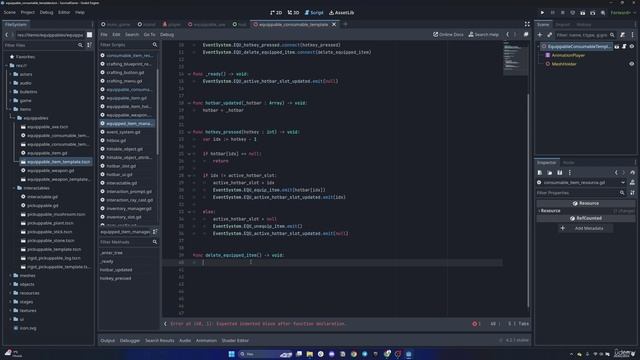Go back in Inspector history

pos(616,173)
